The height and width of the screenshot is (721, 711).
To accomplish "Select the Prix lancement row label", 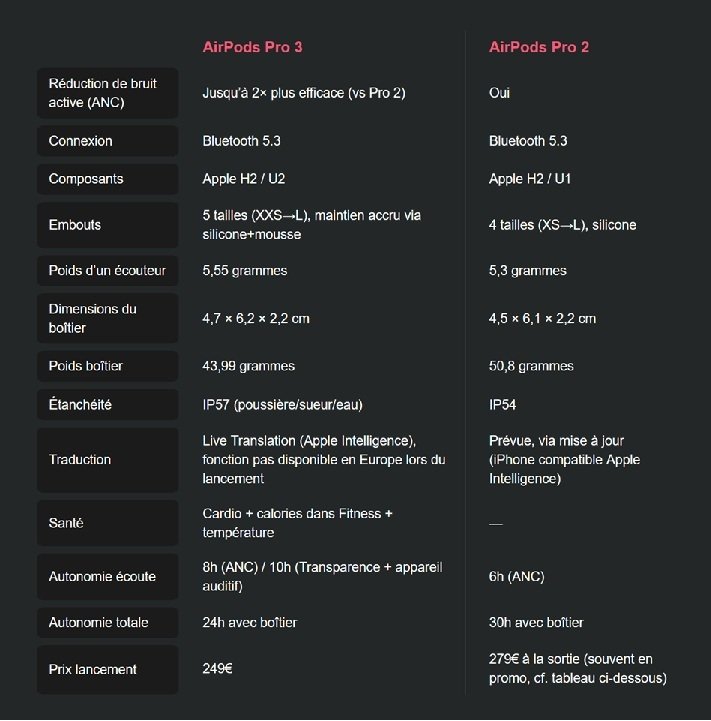I will click(x=93, y=669).
